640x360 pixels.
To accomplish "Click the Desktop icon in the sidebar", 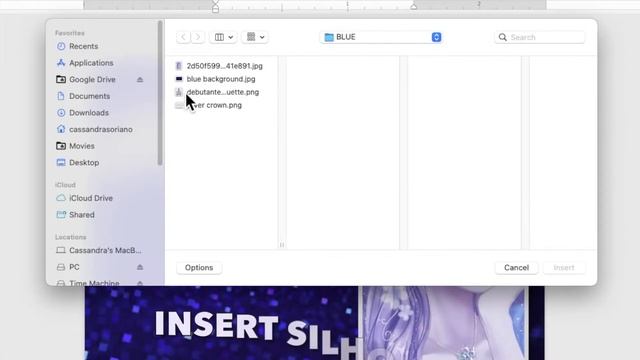I will tap(61, 162).
